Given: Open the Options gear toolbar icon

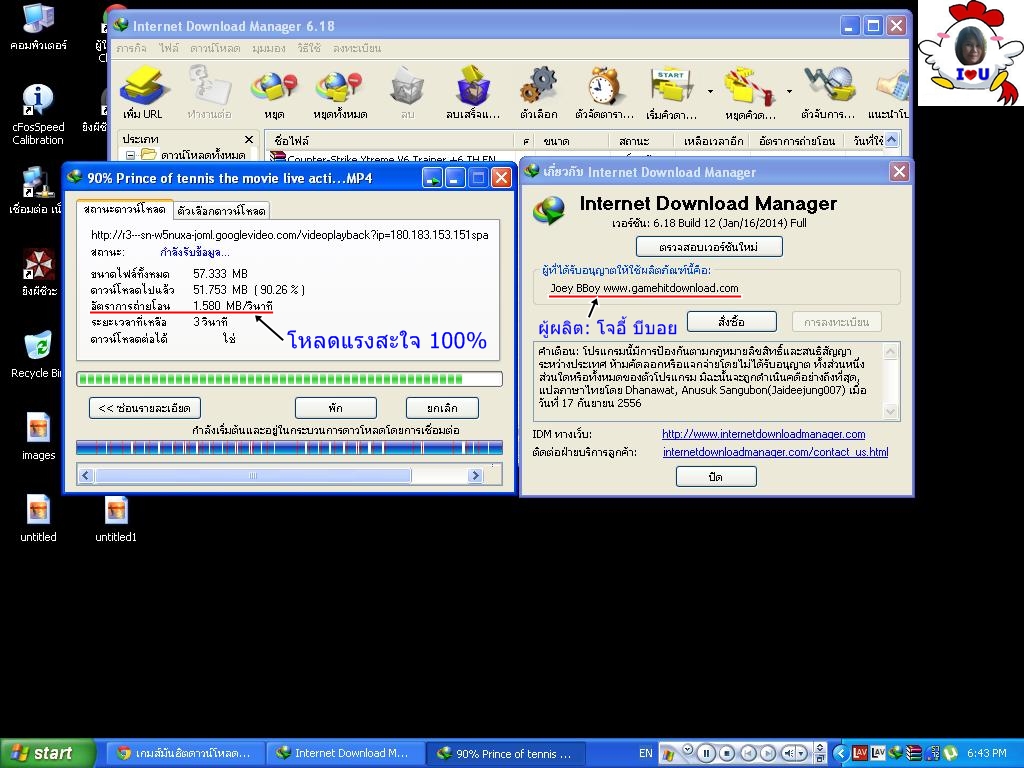Looking at the screenshot, I should (539, 92).
